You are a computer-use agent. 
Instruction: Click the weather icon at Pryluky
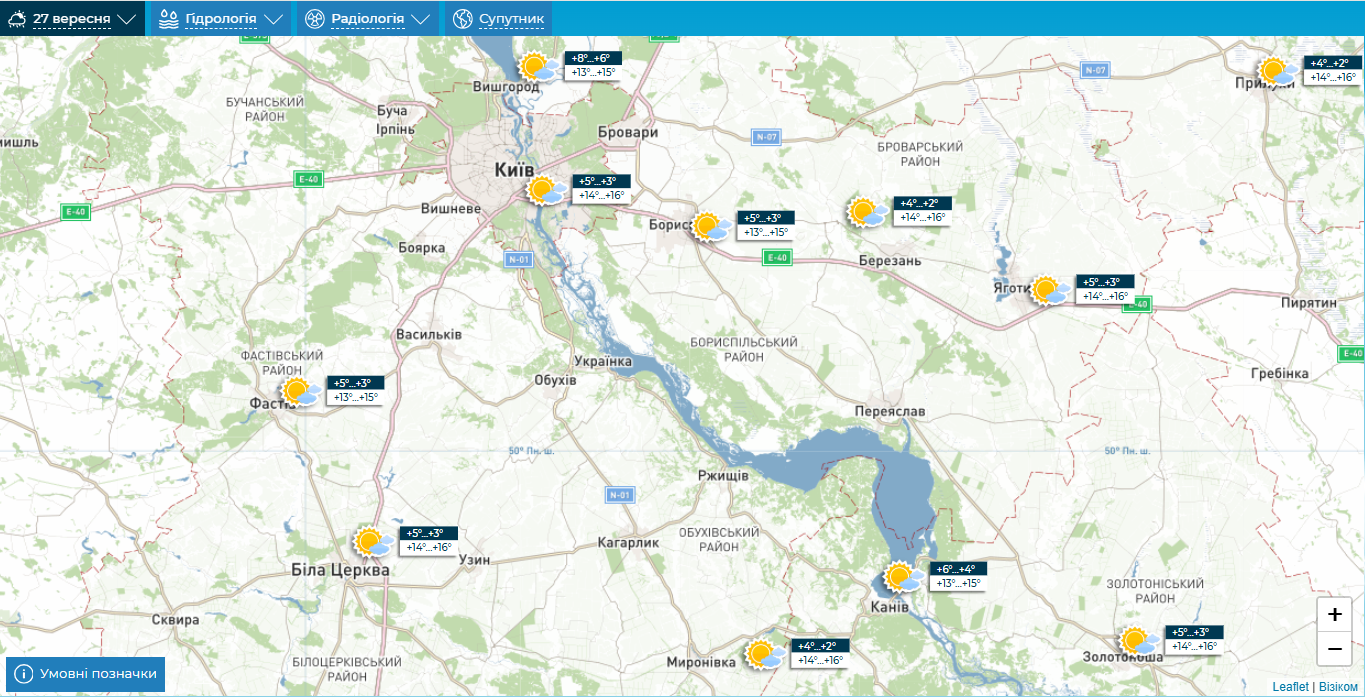(x=1277, y=71)
